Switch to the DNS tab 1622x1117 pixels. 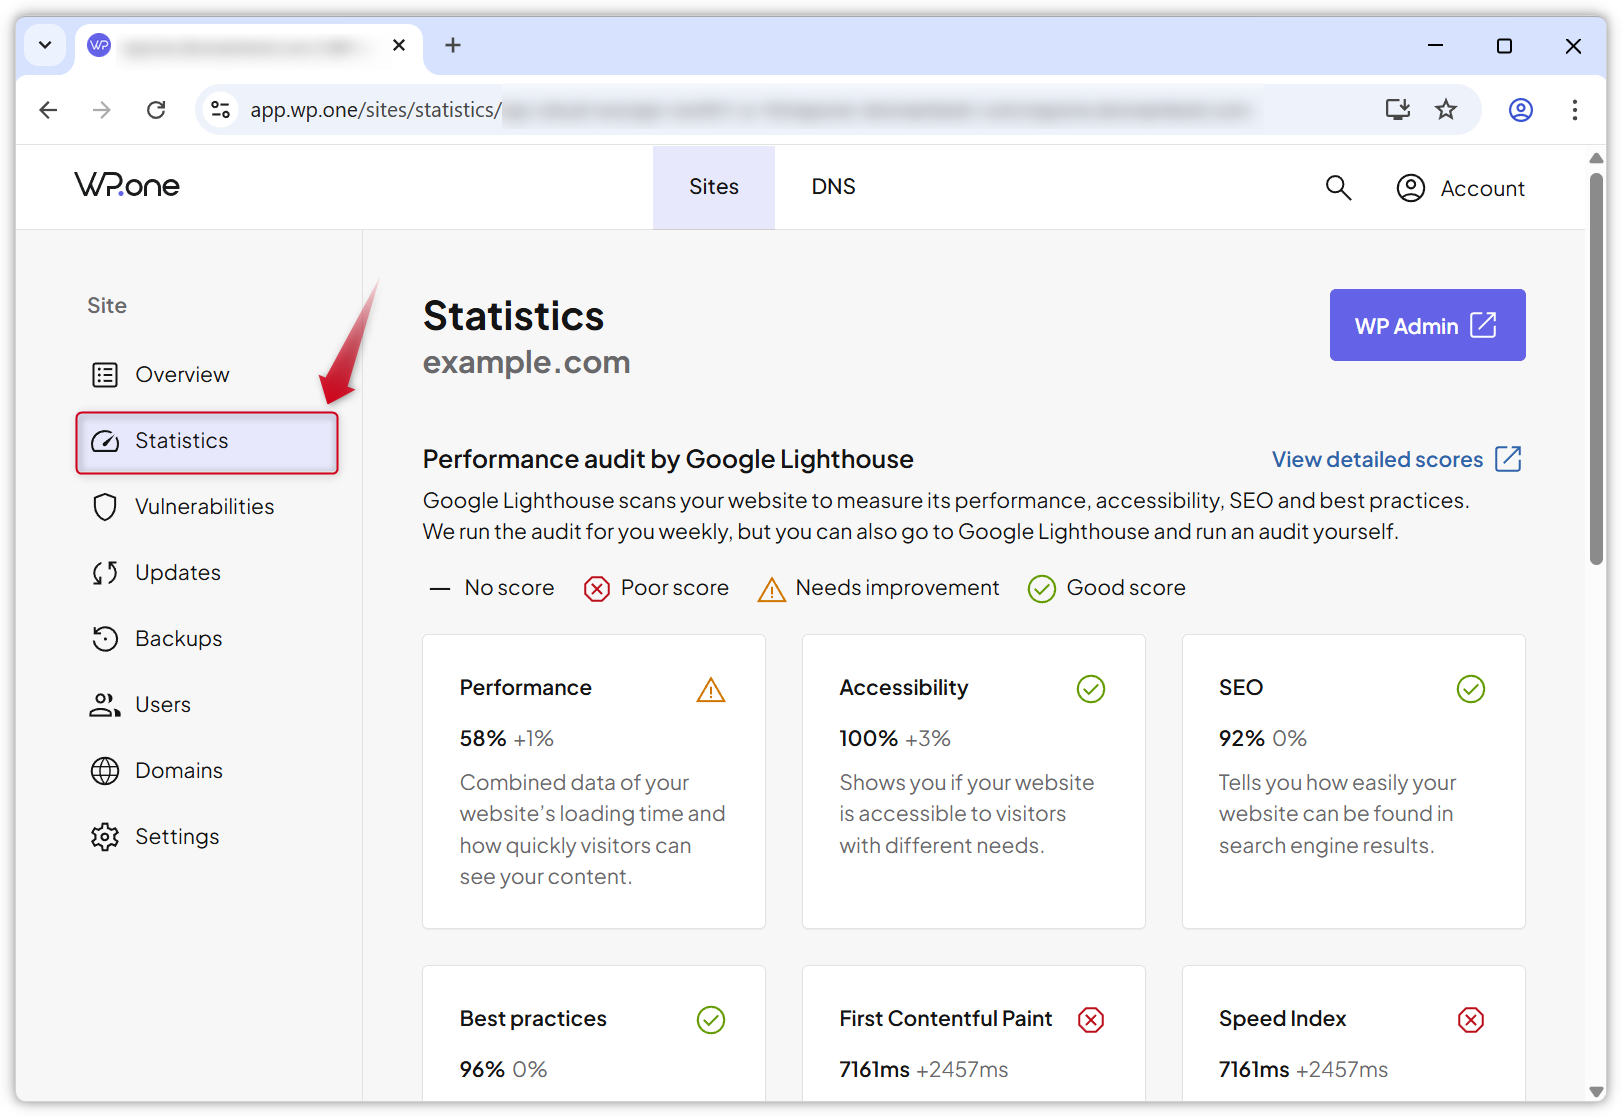833,187
